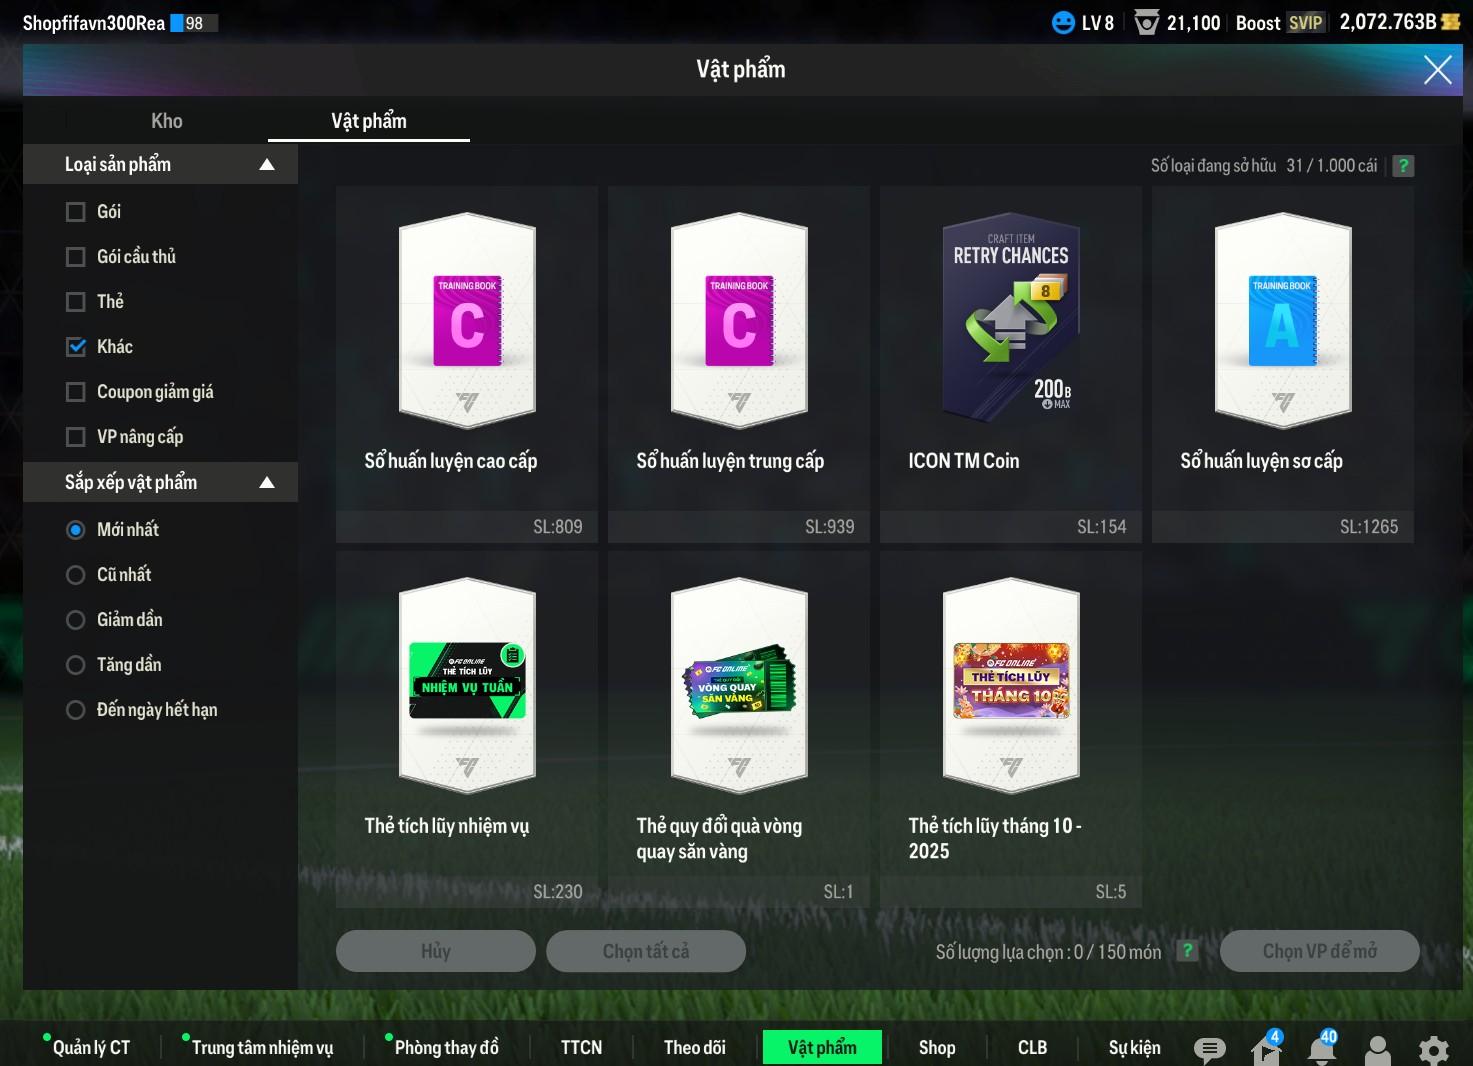This screenshot has height=1066, width=1473.
Task: Choose the Đến ngày hết hạn sort option
Action: pyautogui.click(x=76, y=710)
